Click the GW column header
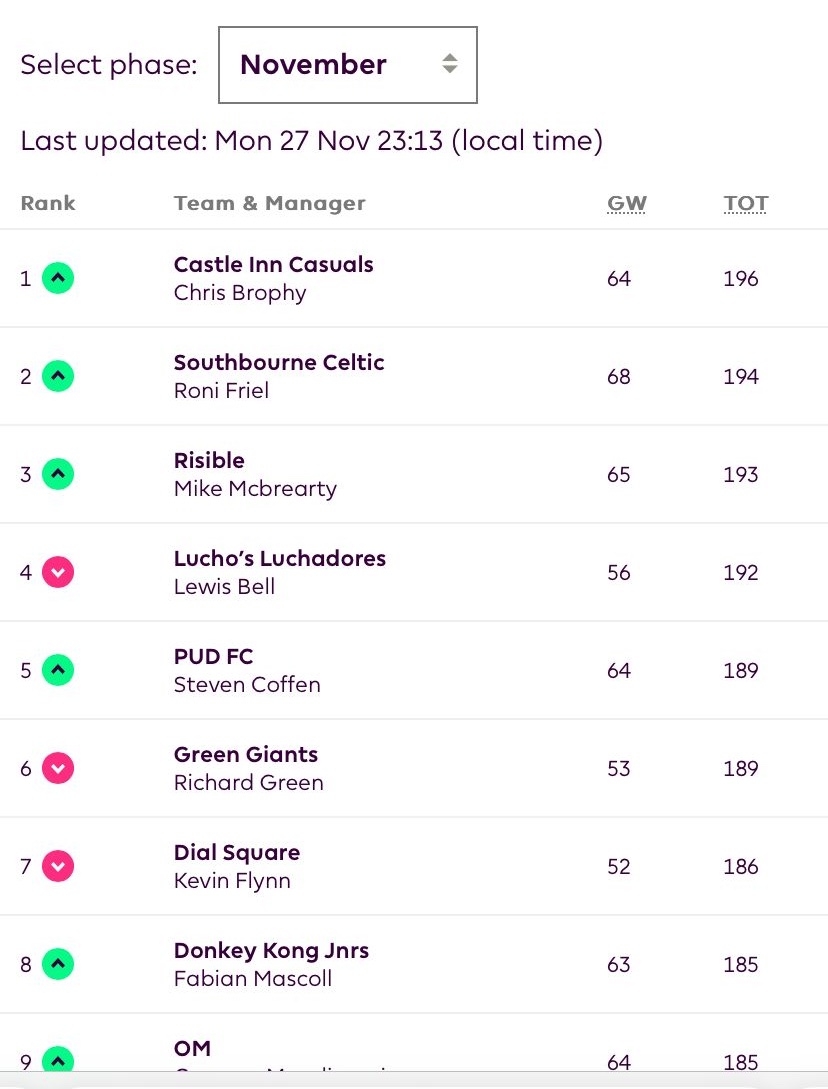 (x=627, y=204)
